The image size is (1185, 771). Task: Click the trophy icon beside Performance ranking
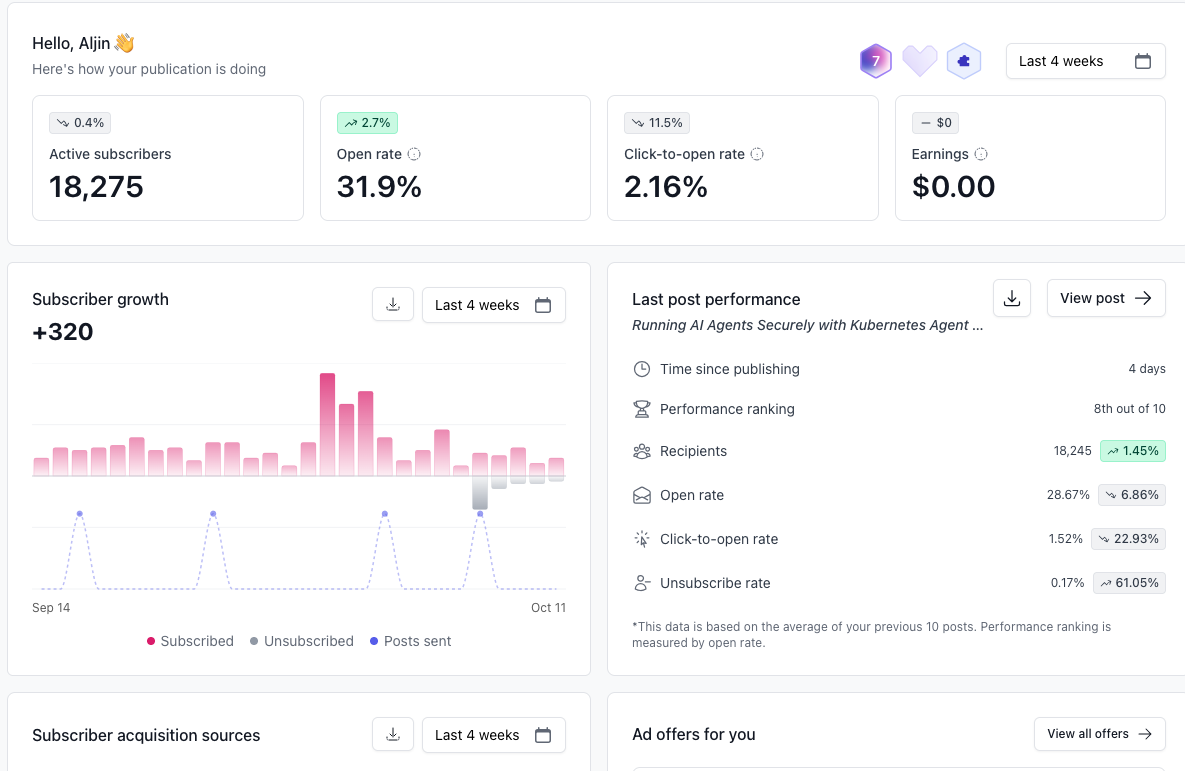[x=642, y=409]
